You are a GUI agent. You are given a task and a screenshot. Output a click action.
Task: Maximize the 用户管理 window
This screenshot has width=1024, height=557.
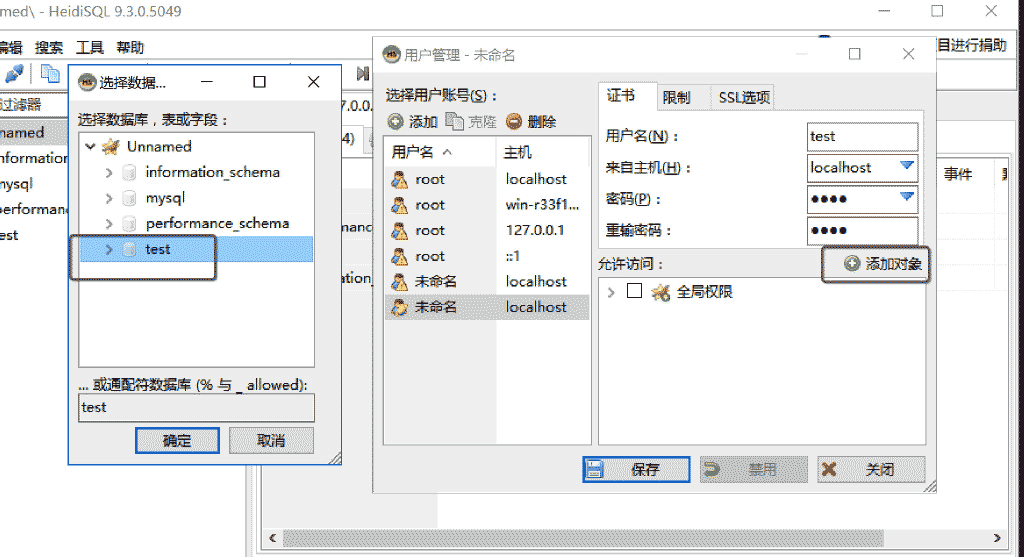[854, 54]
